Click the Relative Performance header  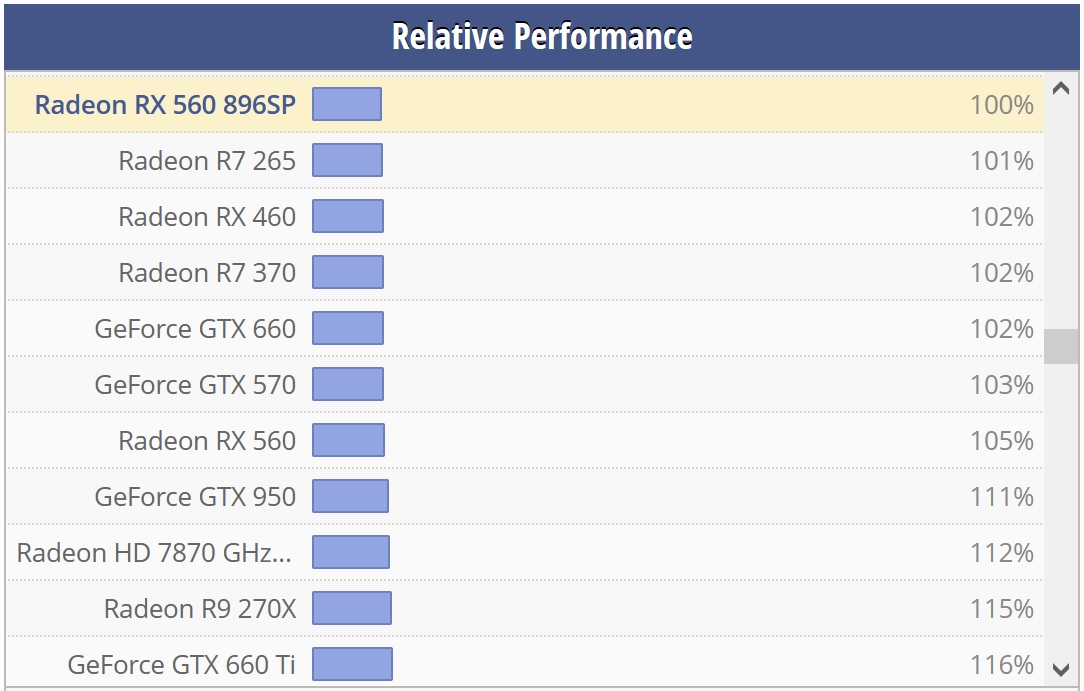pos(542,36)
